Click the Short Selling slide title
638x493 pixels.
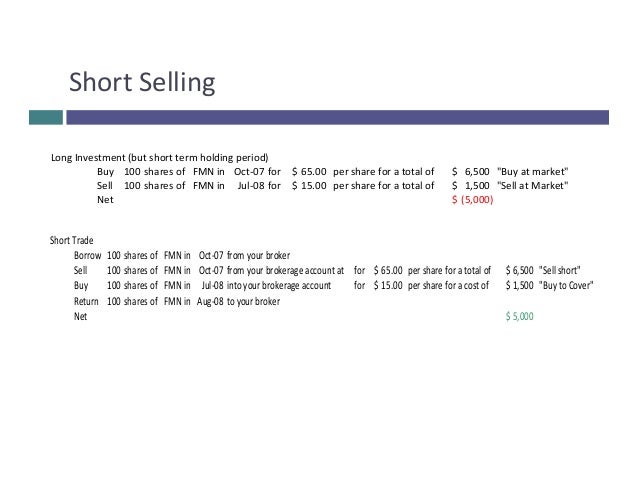pyautogui.click(x=142, y=83)
